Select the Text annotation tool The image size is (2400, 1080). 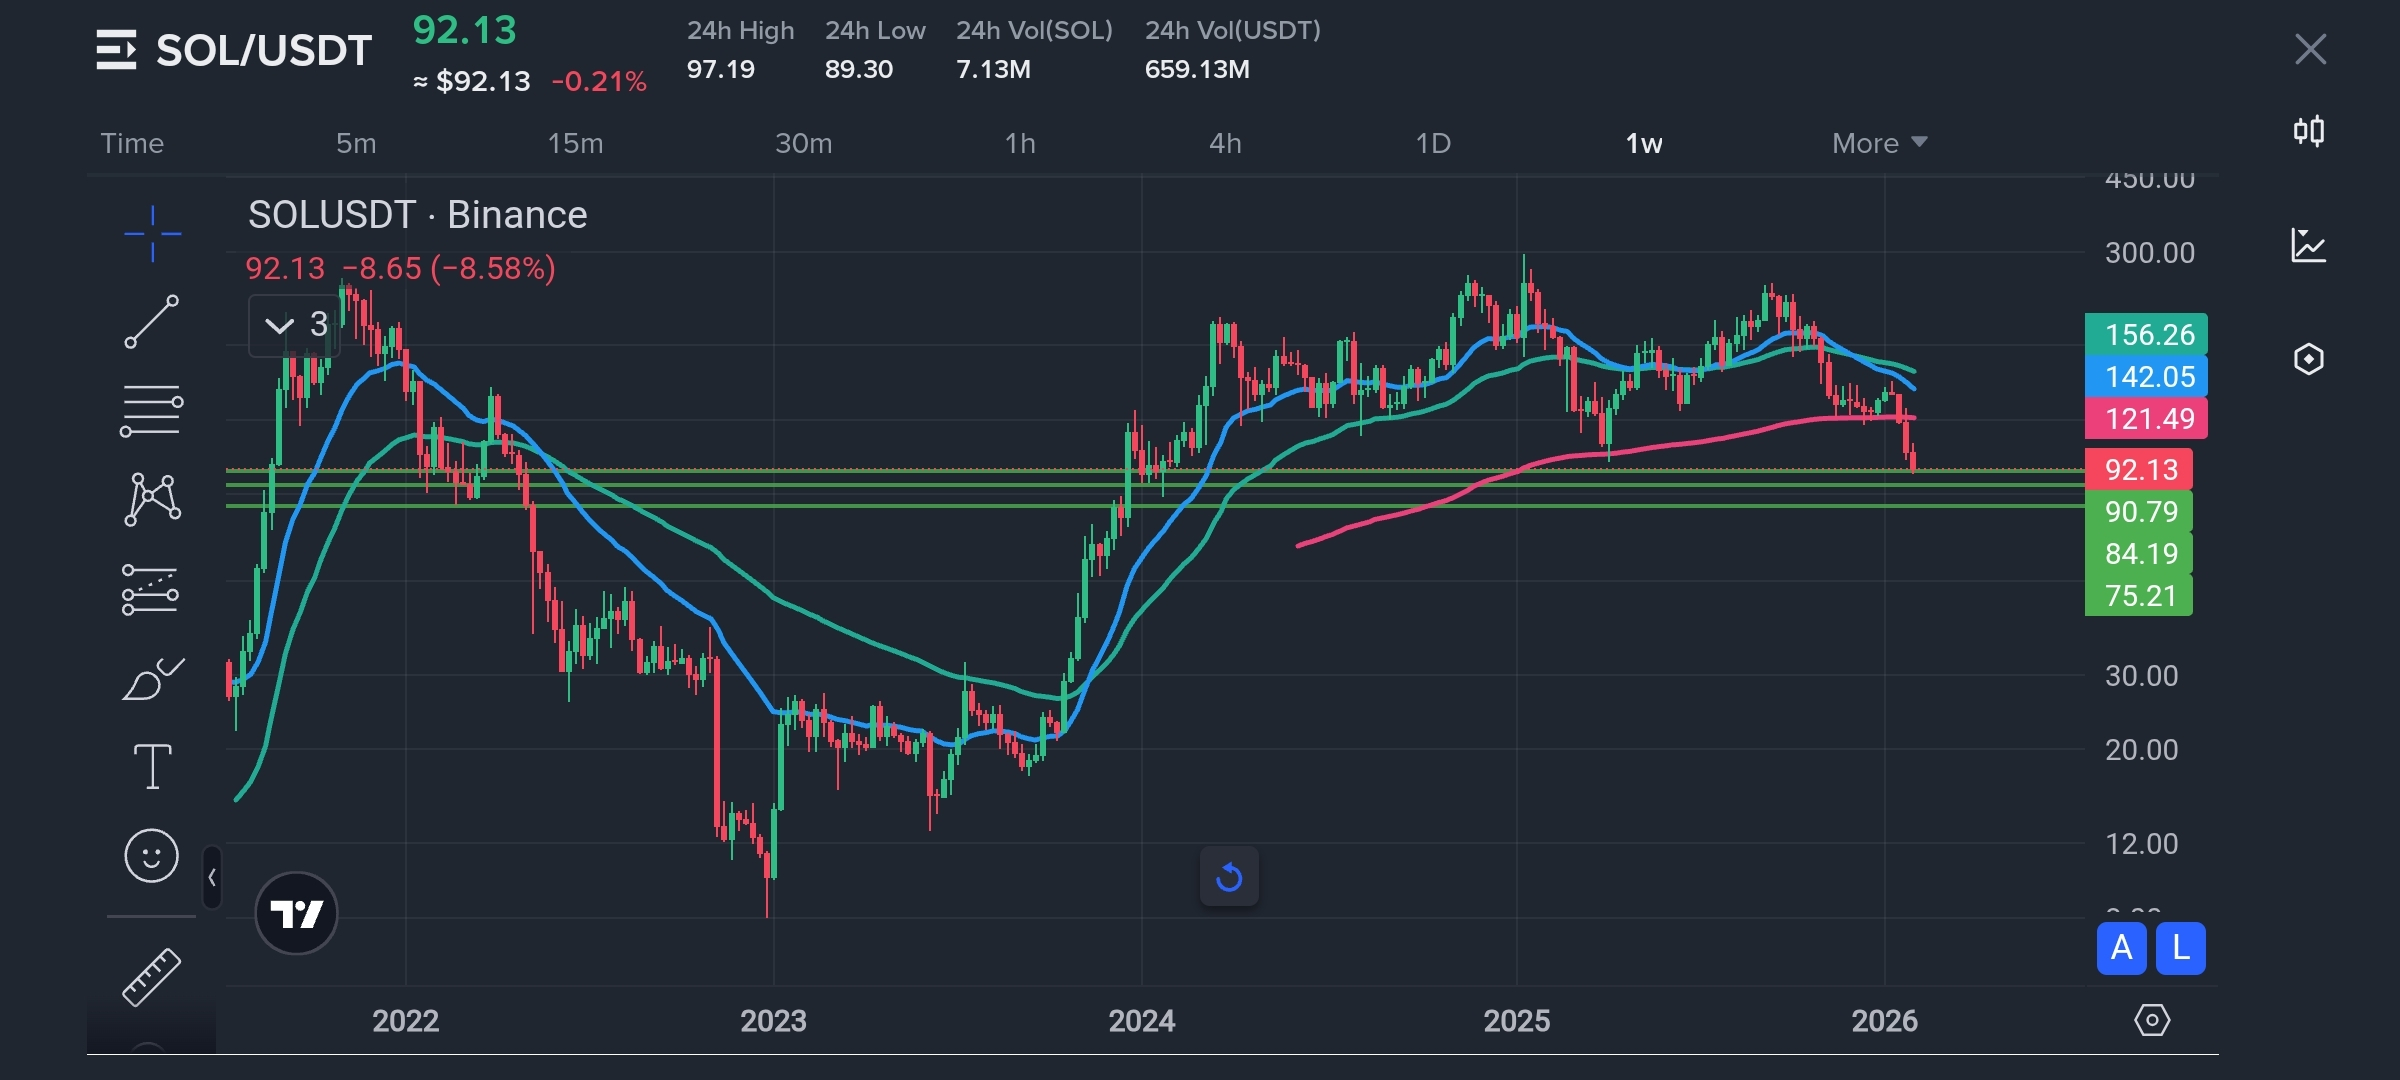point(152,767)
